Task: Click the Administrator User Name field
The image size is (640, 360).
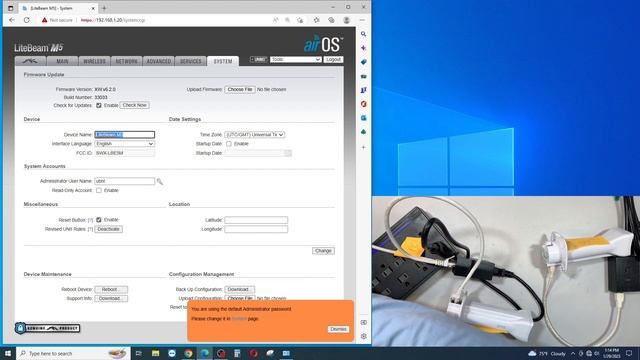Action: (x=124, y=181)
